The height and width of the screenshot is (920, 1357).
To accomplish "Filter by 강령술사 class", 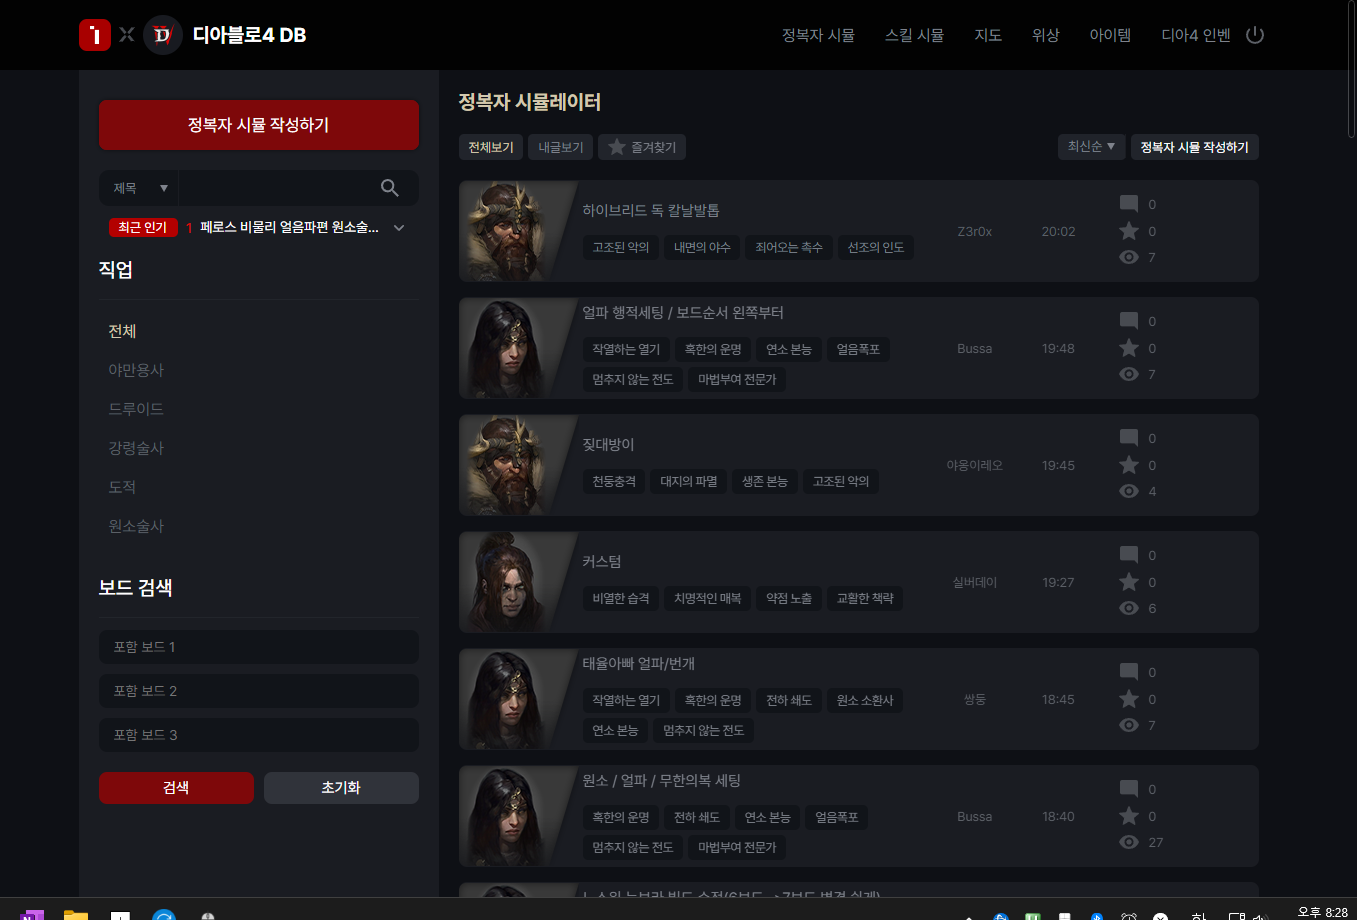I will (x=136, y=448).
